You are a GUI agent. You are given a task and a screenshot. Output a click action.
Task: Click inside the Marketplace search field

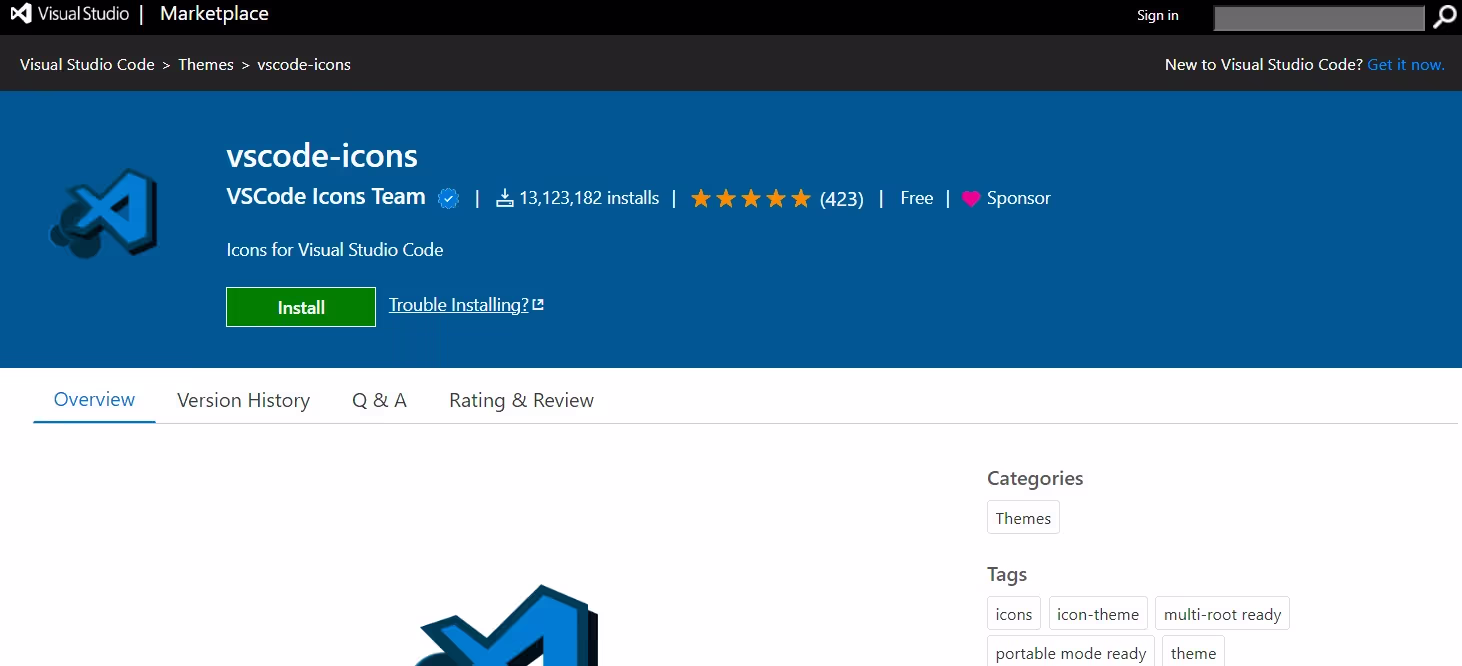click(1319, 17)
